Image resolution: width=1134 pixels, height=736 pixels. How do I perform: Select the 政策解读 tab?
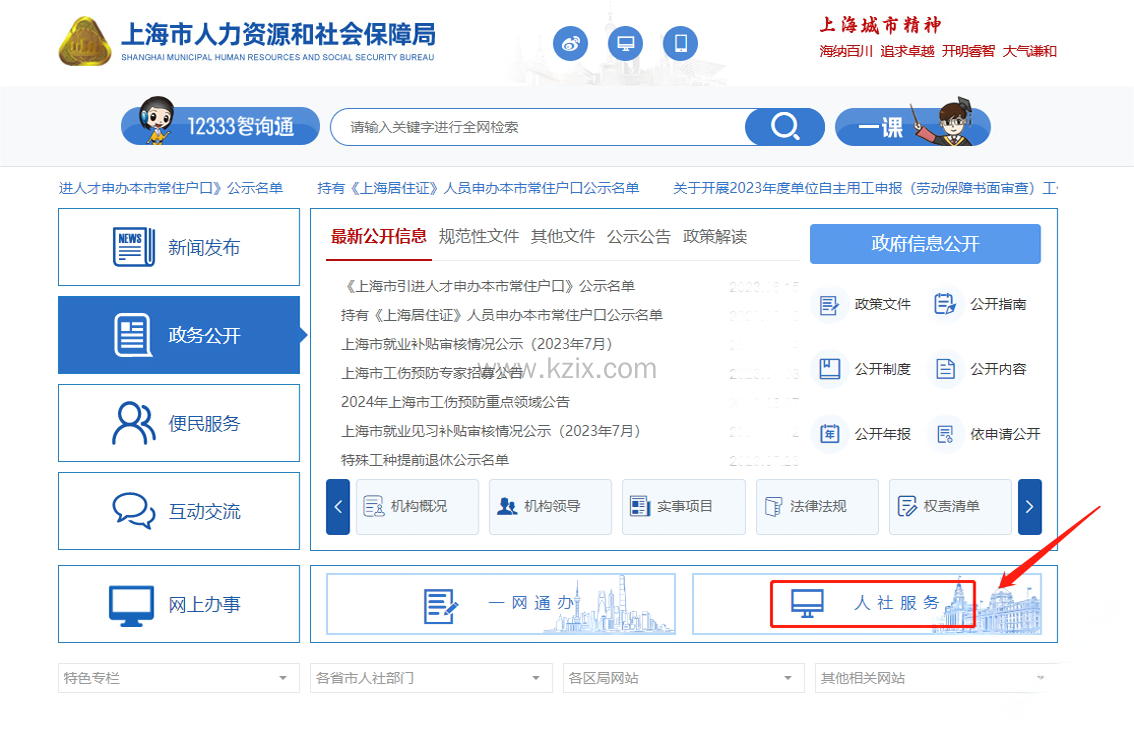(x=715, y=237)
